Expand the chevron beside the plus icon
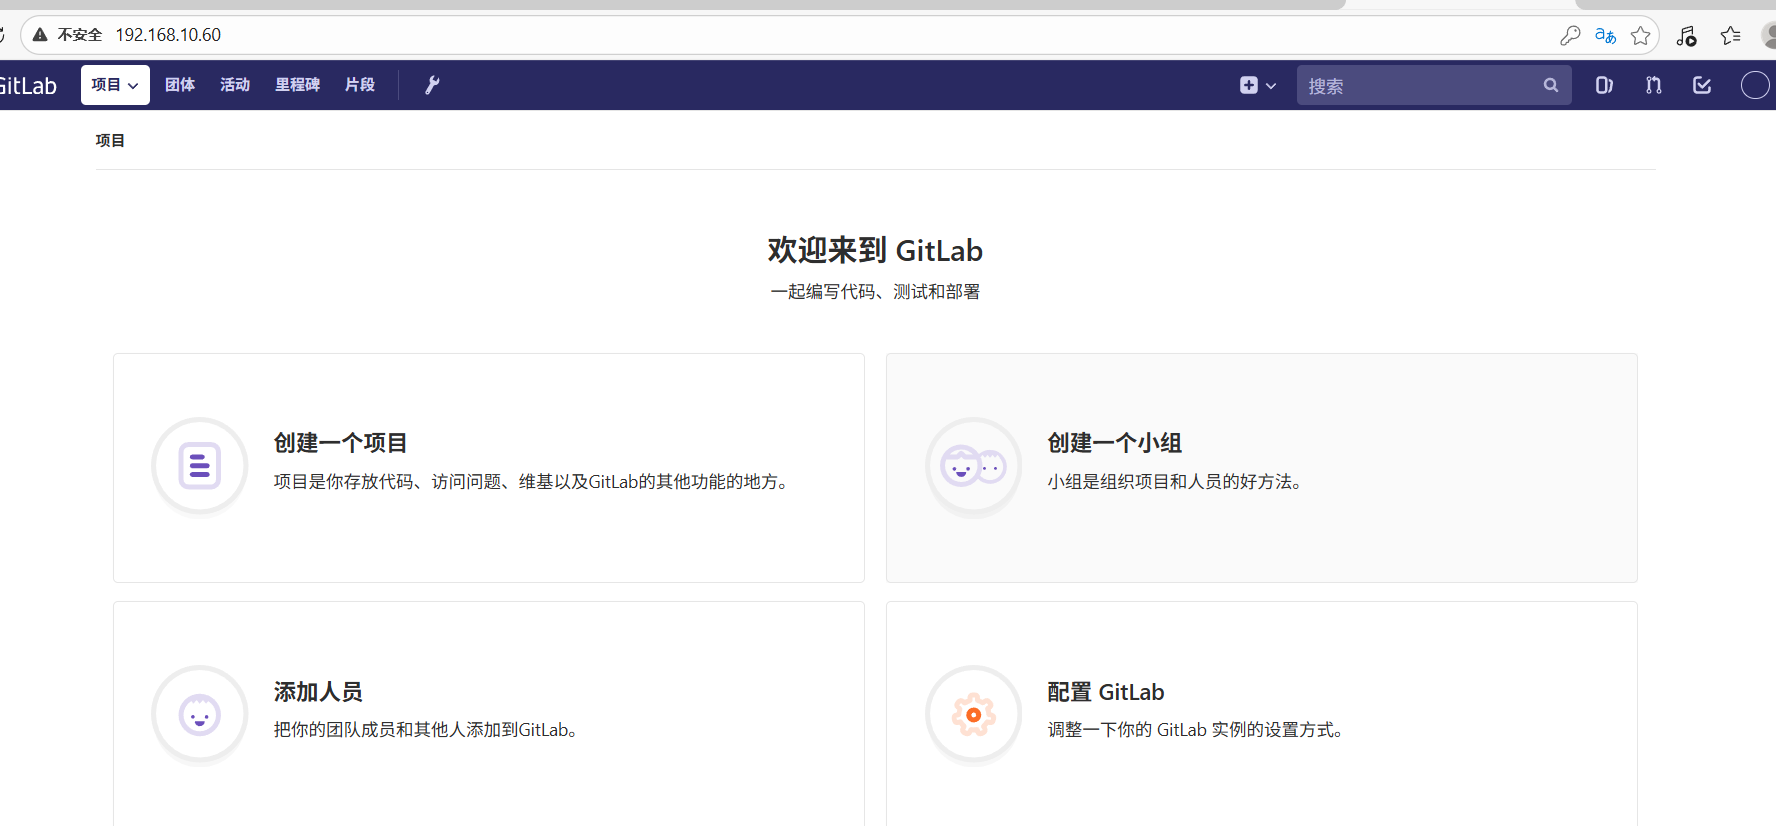 point(1271,86)
